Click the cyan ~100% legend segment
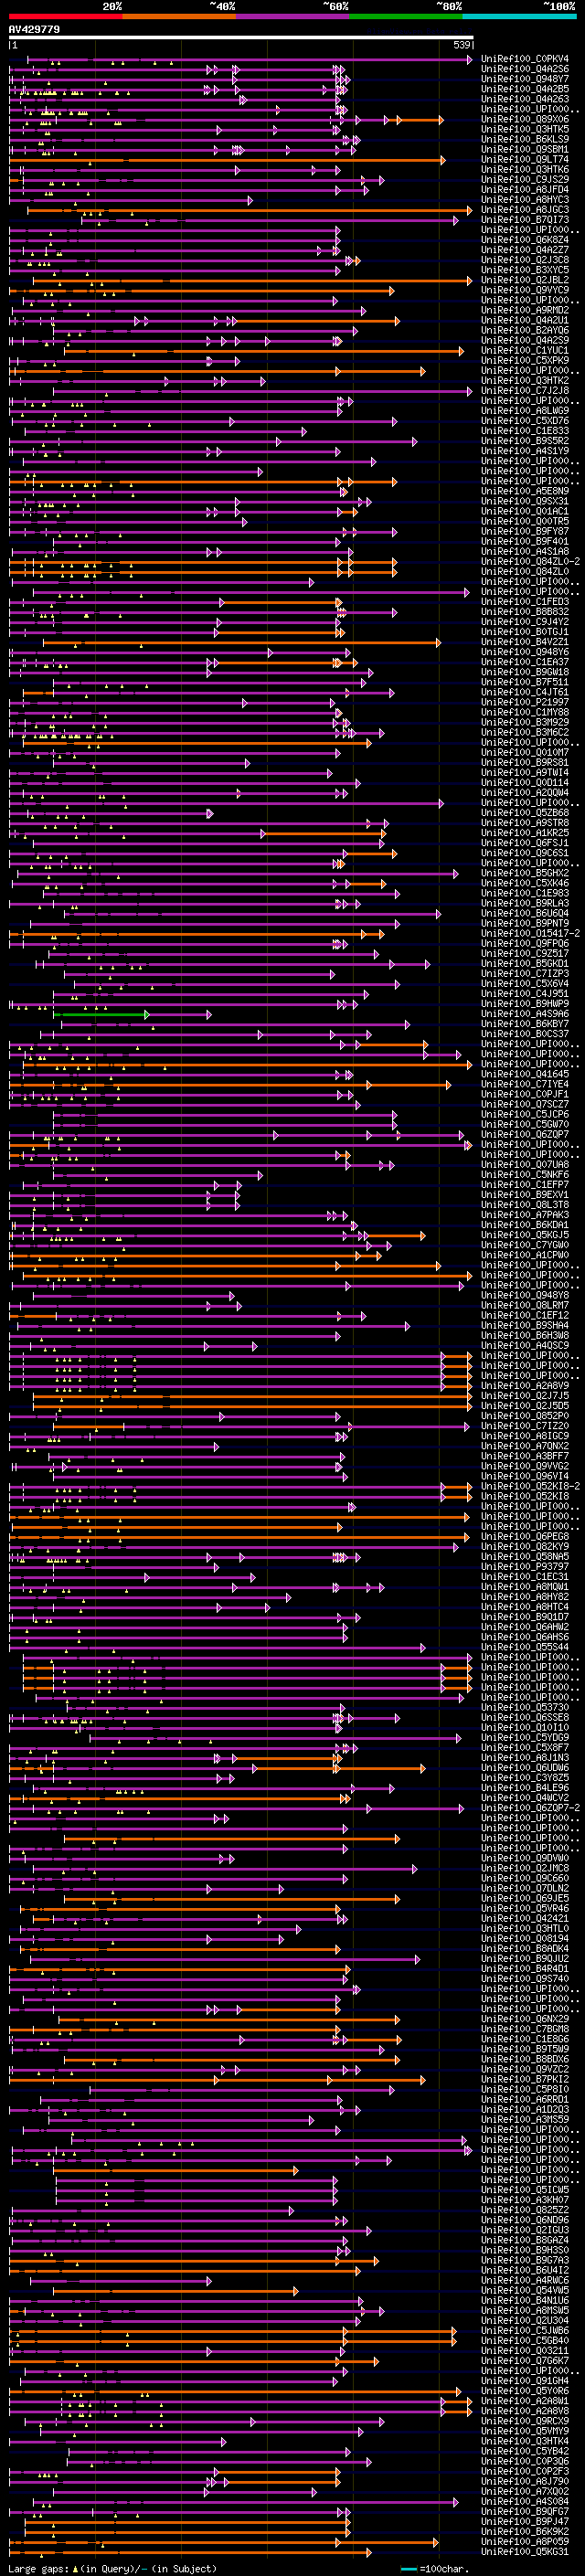The height and width of the screenshot is (2576, 585). pyautogui.click(x=520, y=16)
